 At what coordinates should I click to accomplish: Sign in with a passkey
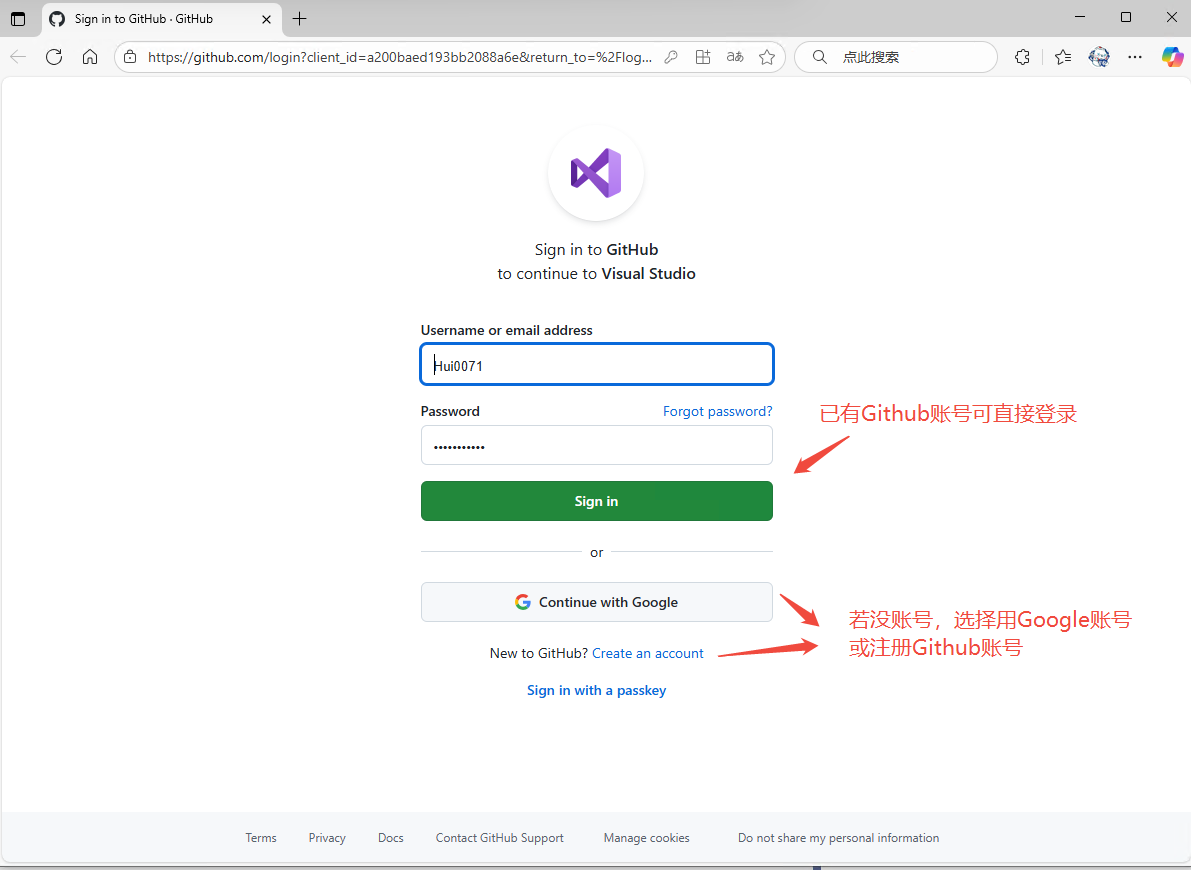(x=596, y=690)
